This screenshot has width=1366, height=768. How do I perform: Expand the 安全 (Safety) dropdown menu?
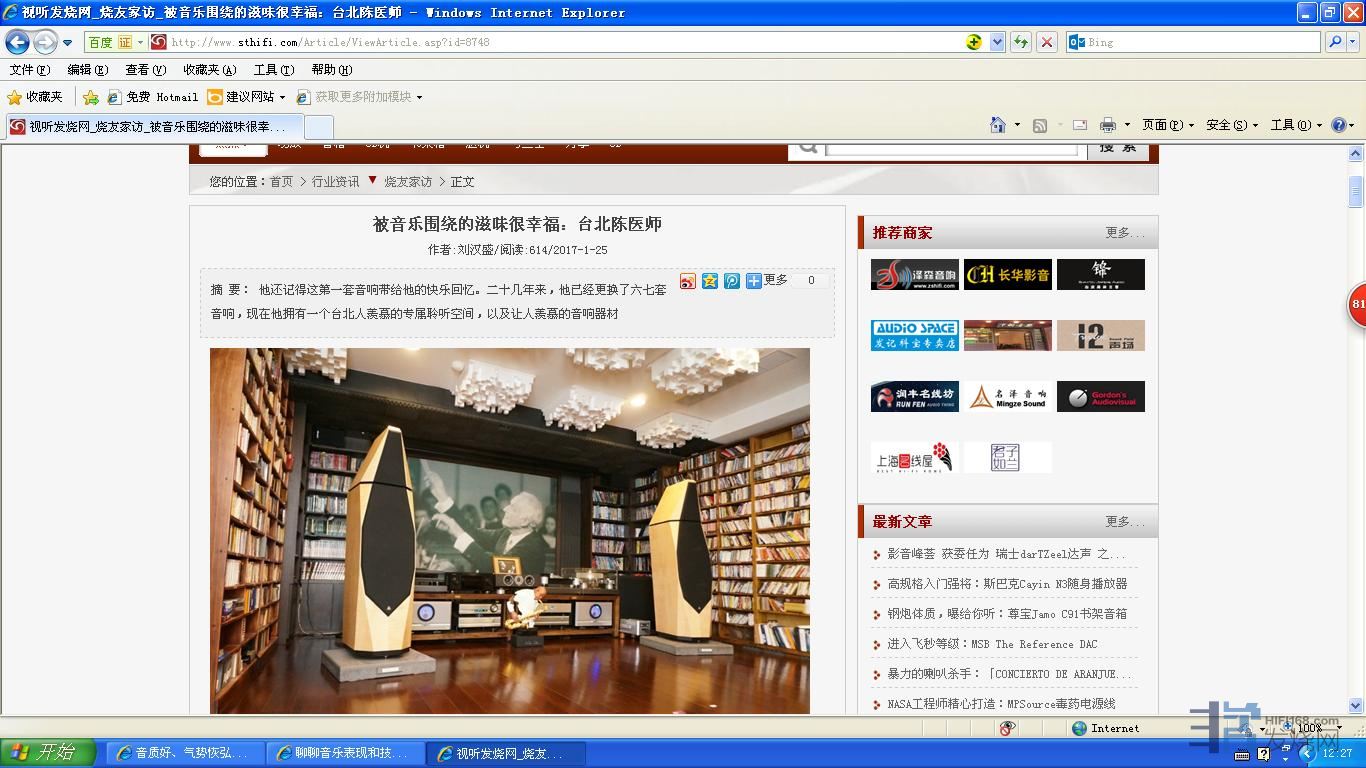pyautogui.click(x=1232, y=125)
